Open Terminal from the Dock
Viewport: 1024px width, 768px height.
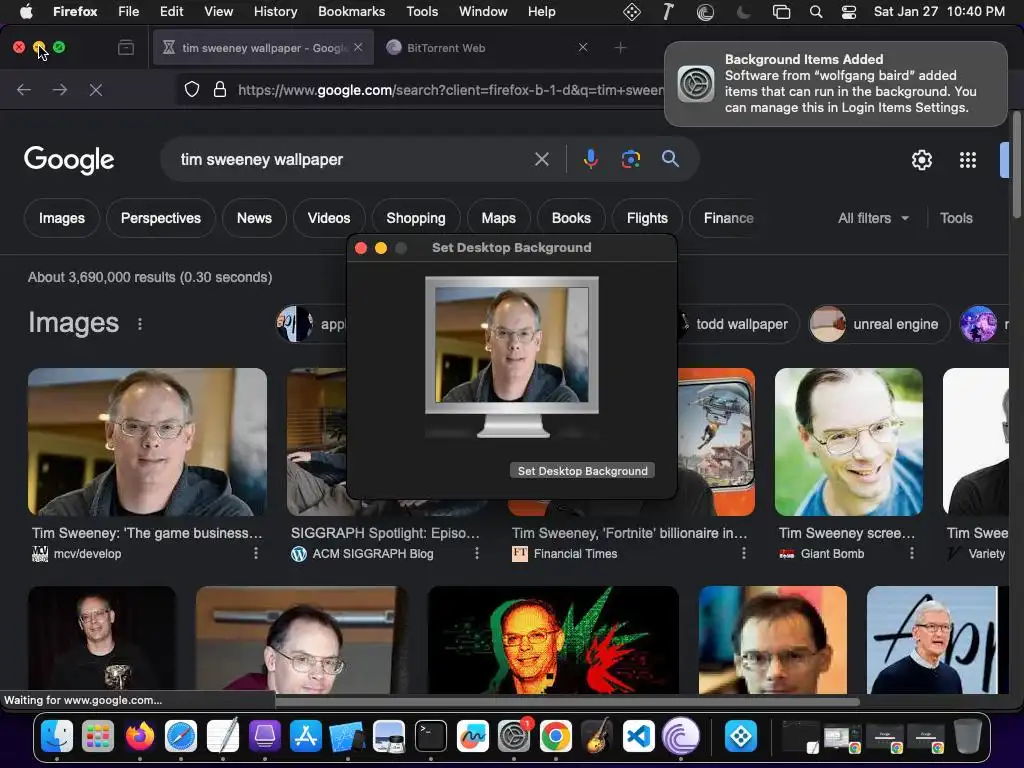[430, 737]
